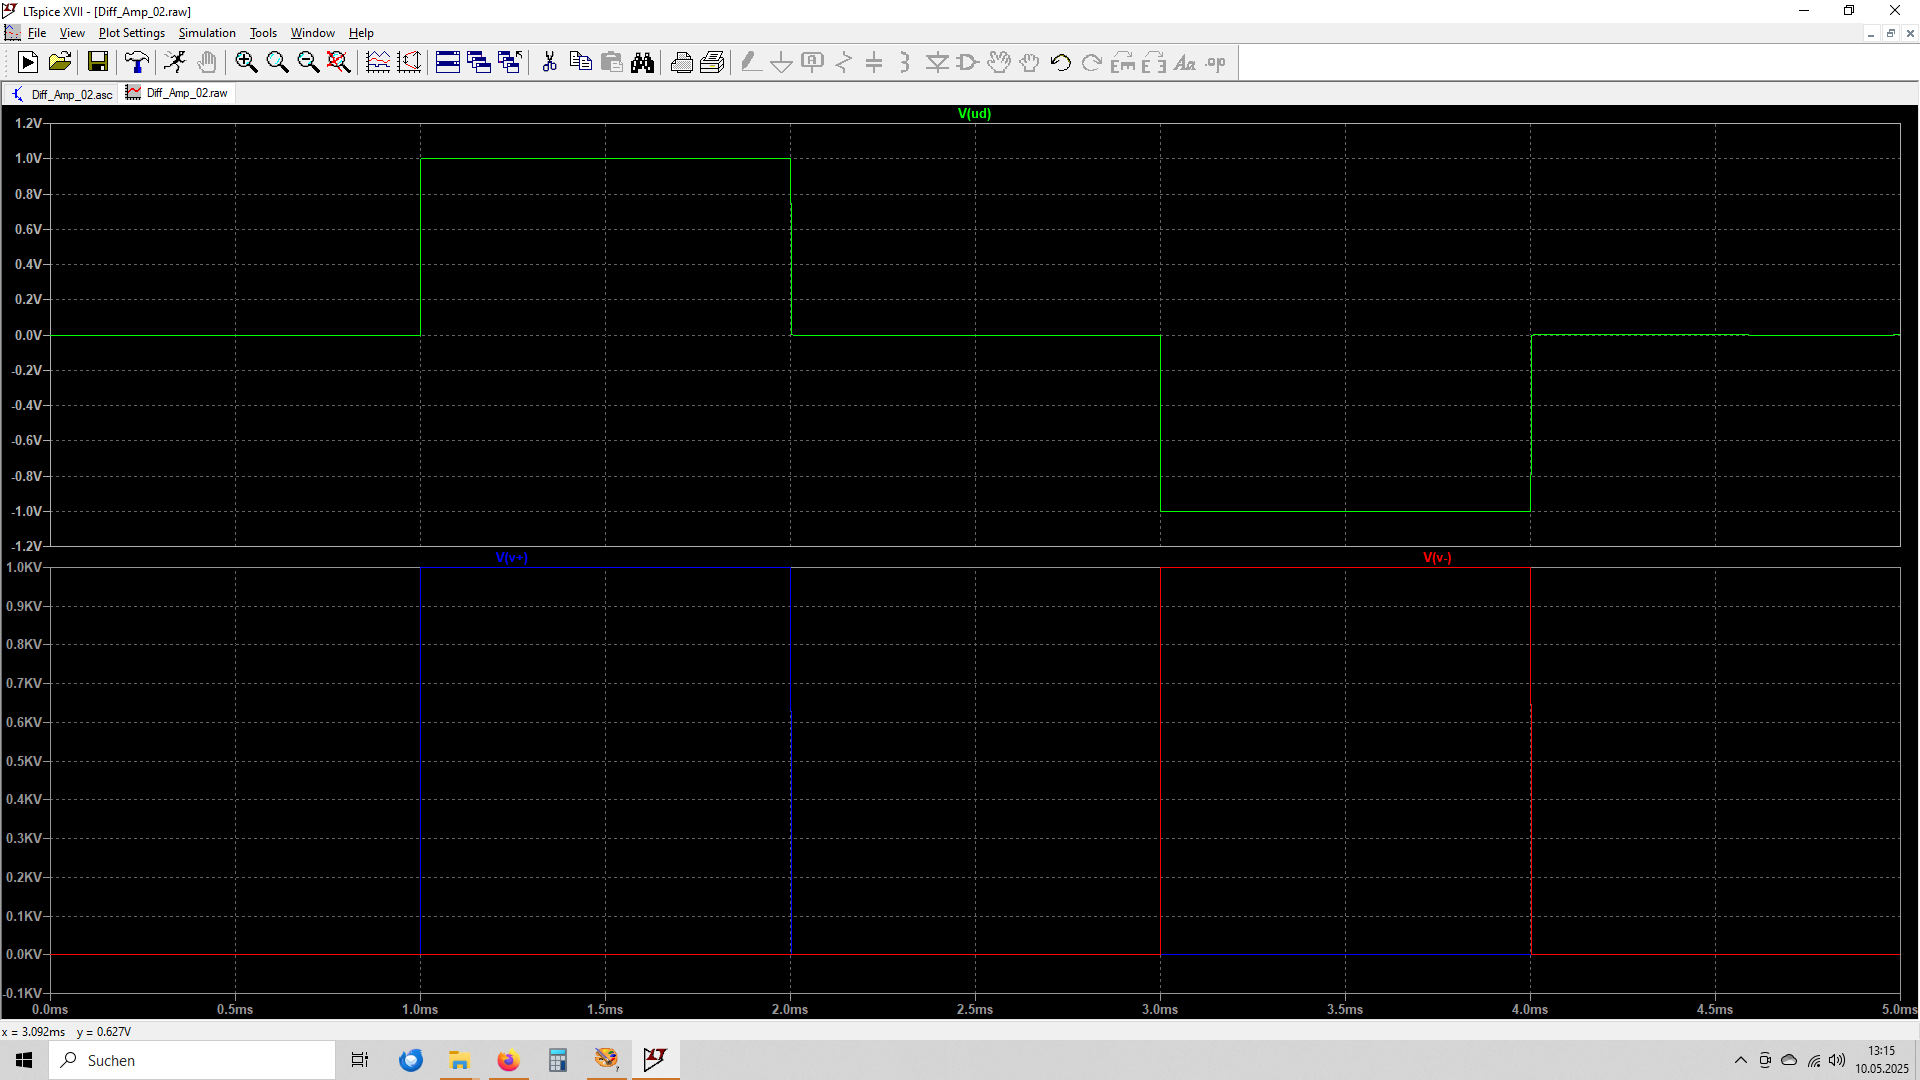Open the Simulation menu
Viewport: 1920px width, 1080px height.
point(207,33)
